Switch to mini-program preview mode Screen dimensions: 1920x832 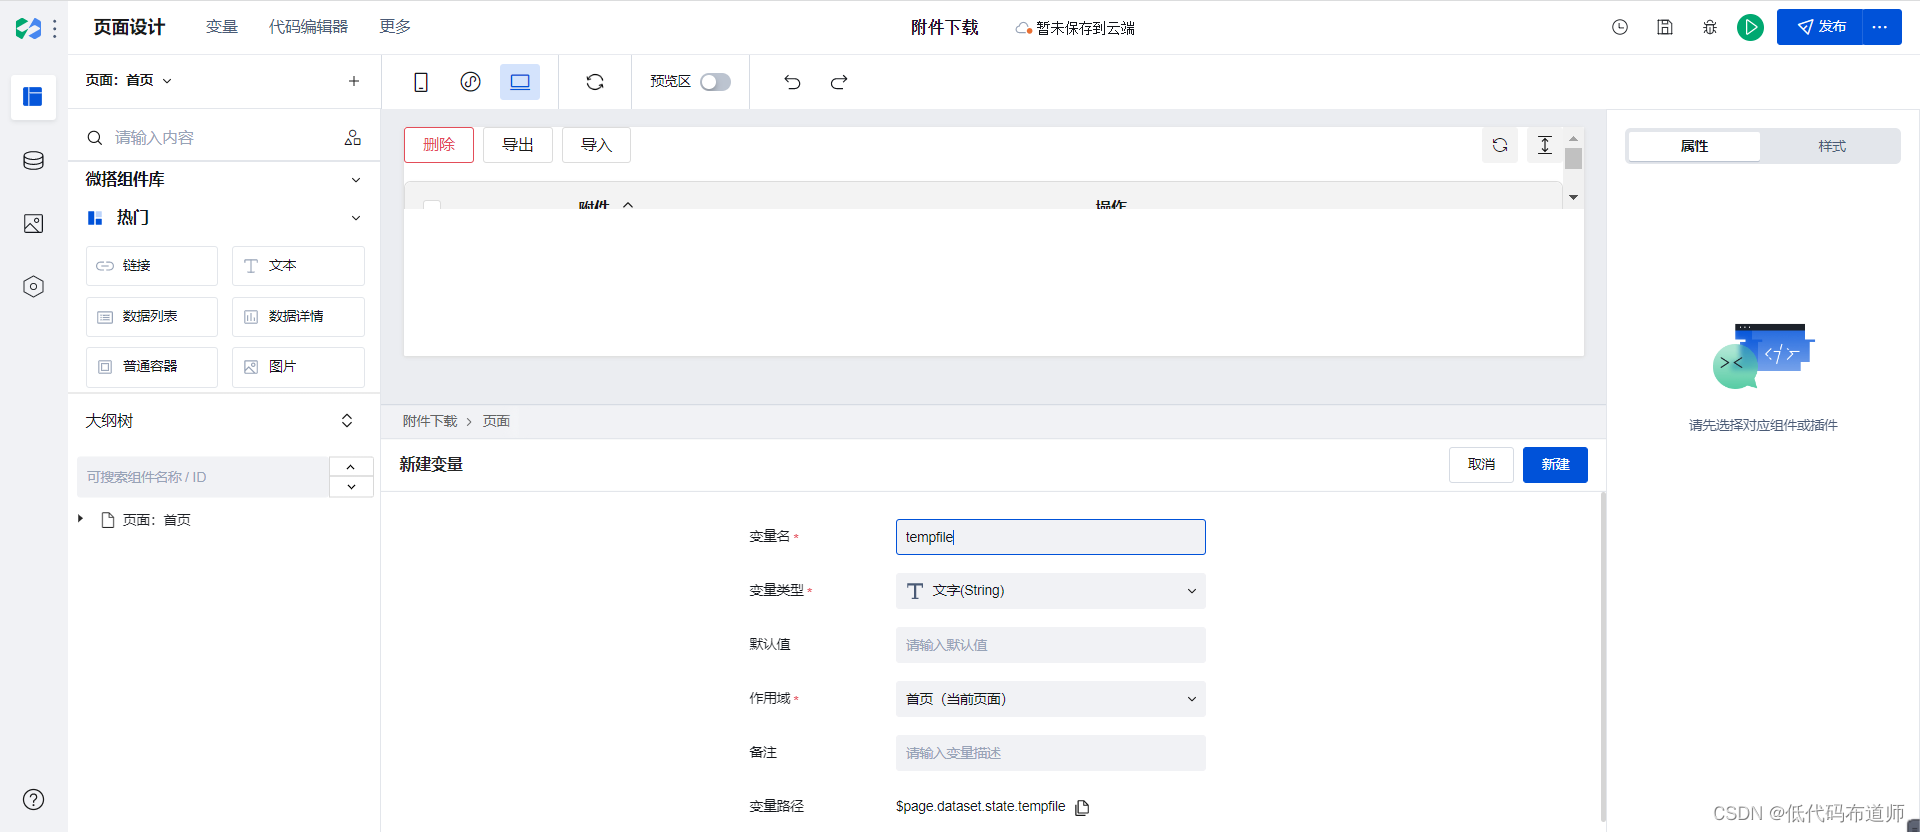pyautogui.click(x=471, y=82)
